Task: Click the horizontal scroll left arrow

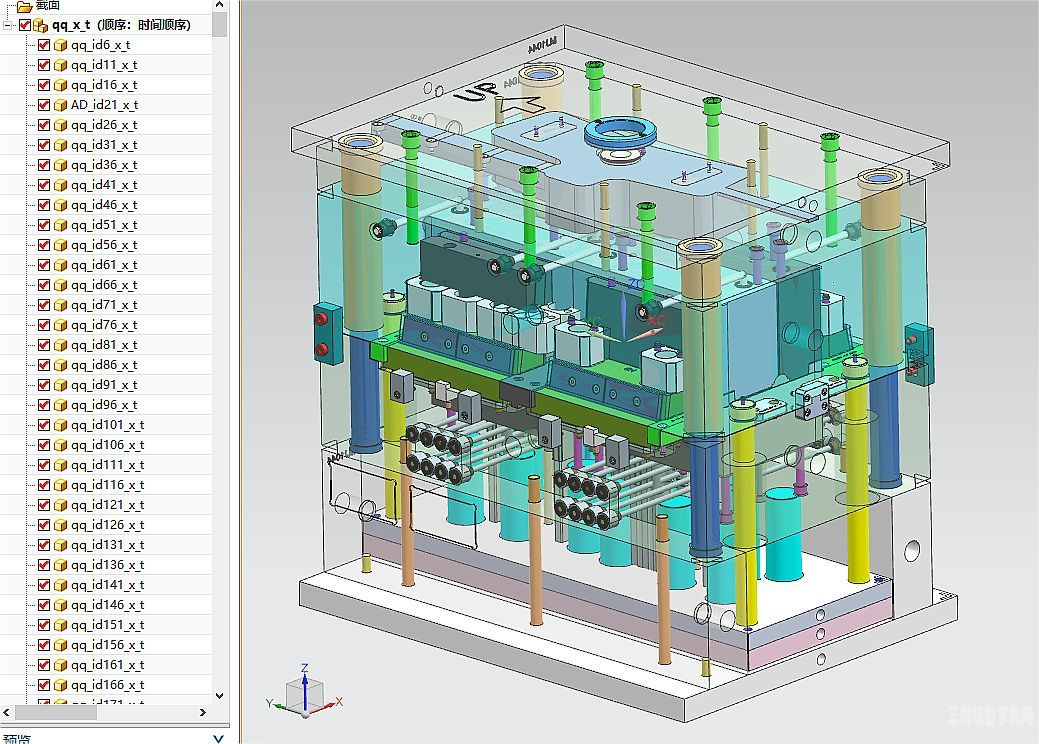Action: click(7, 713)
